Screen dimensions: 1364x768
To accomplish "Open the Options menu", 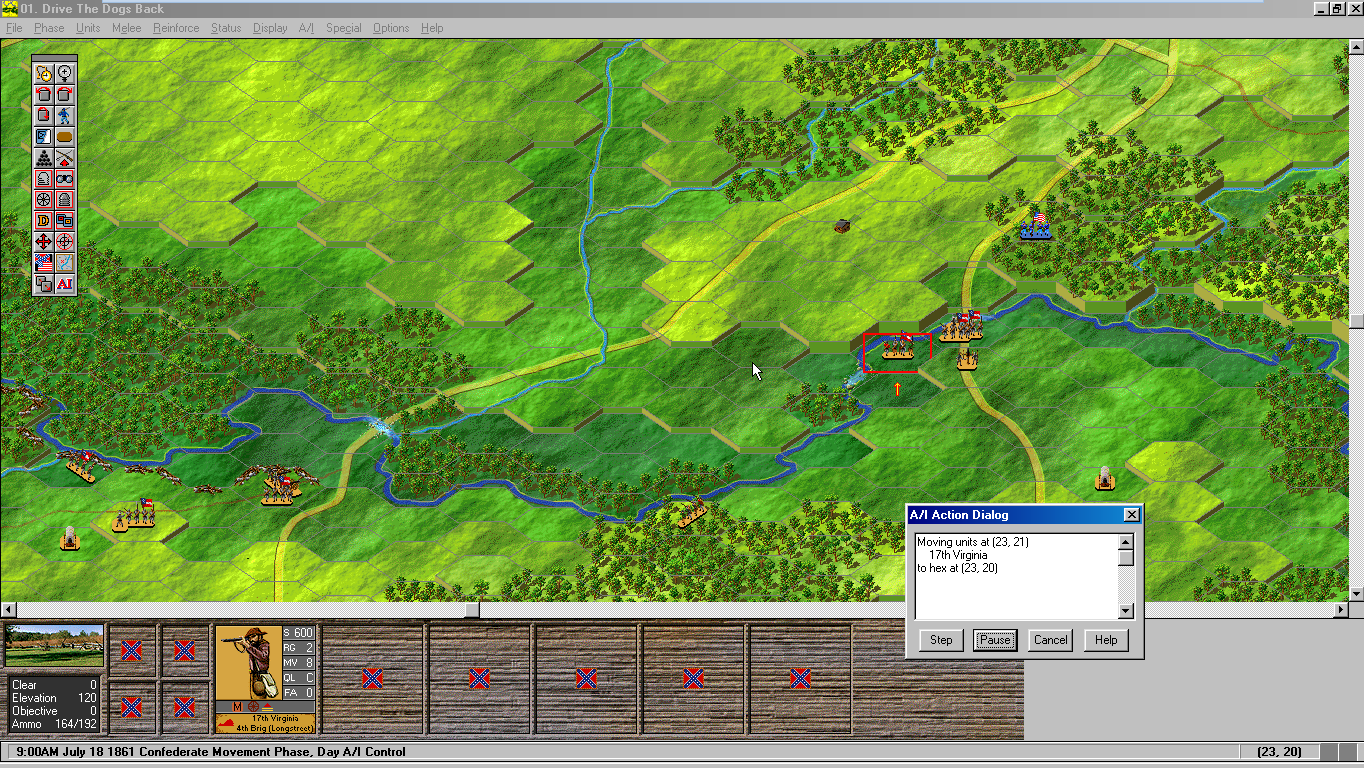I will click(391, 28).
